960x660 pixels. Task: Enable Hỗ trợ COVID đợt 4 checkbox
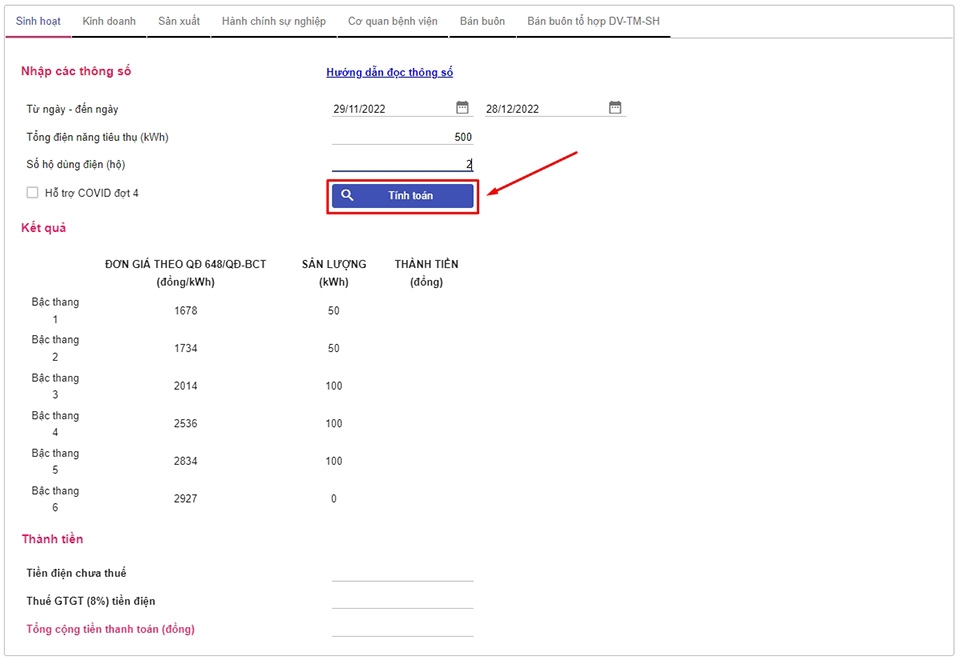(x=33, y=193)
